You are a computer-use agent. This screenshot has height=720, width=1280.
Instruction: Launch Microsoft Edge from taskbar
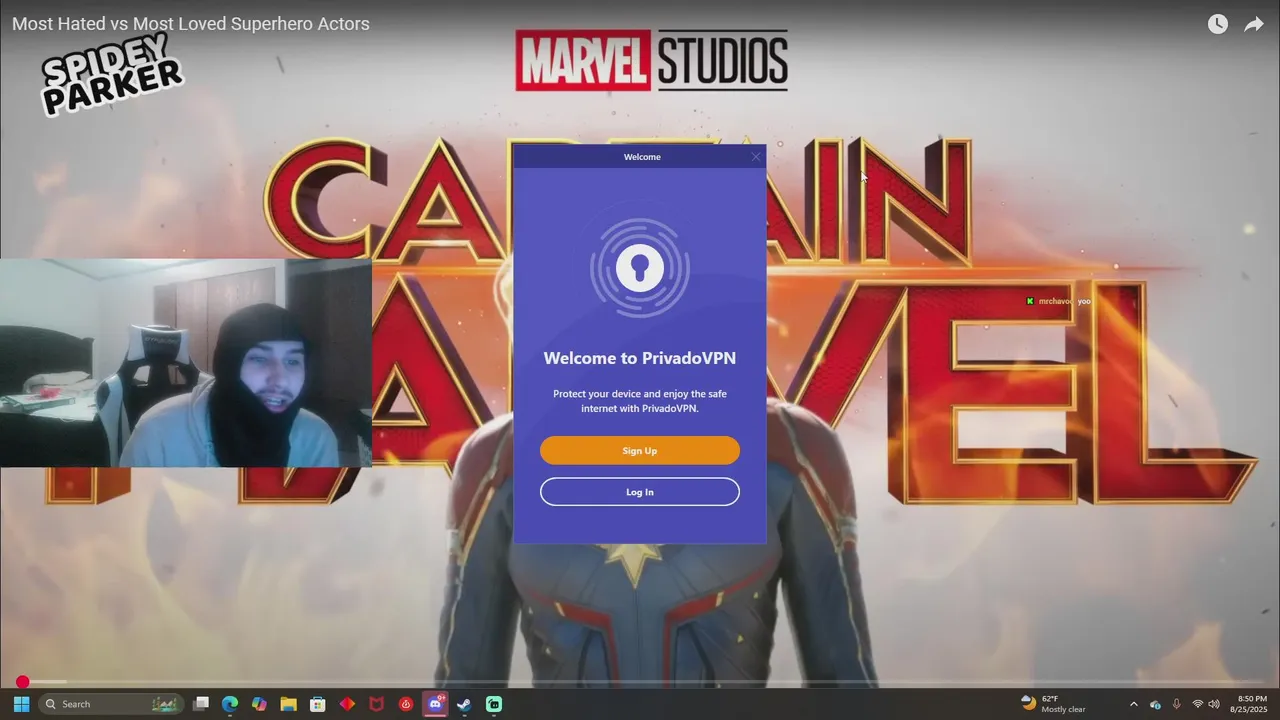[230, 704]
